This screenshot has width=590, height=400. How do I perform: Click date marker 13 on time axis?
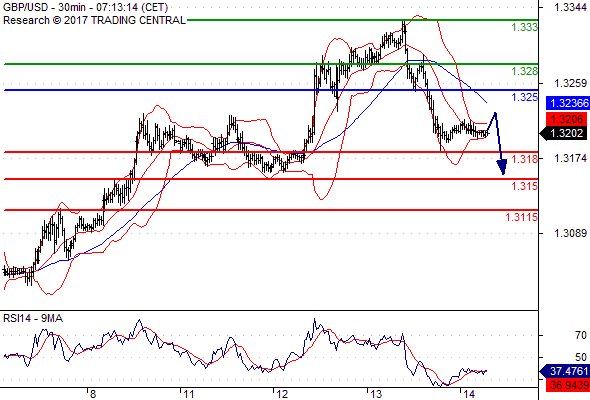tap(376, 394)
